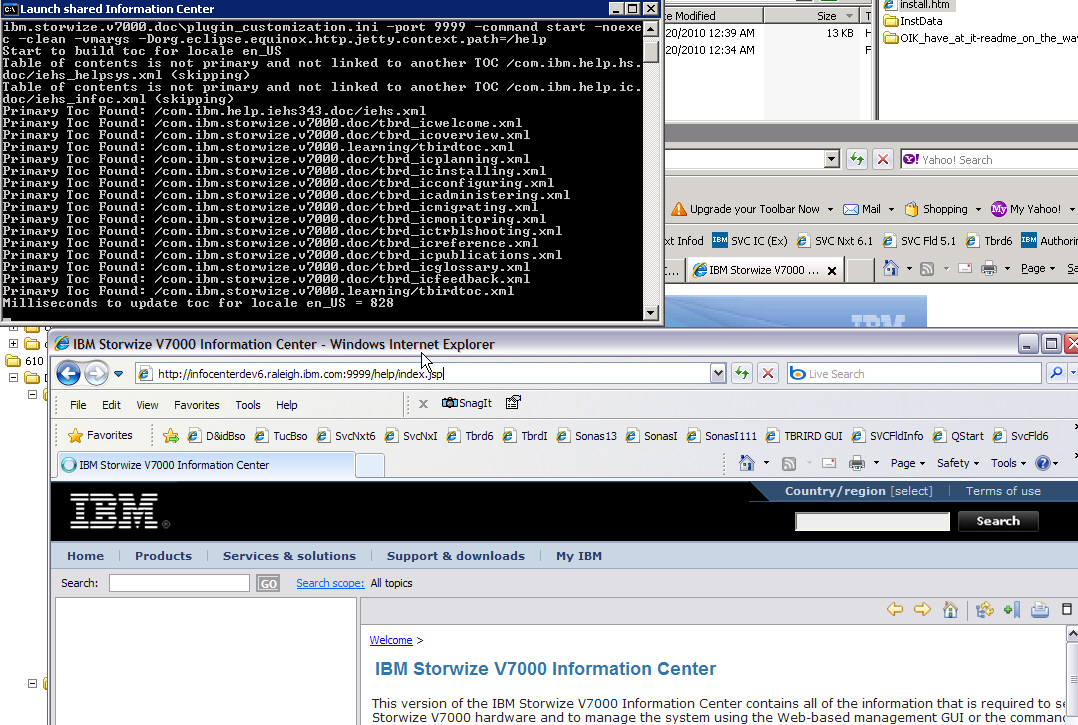The height and width of the screenshot is (725, 1078).
Task: Click the IBM header search field
Action: 872,522
